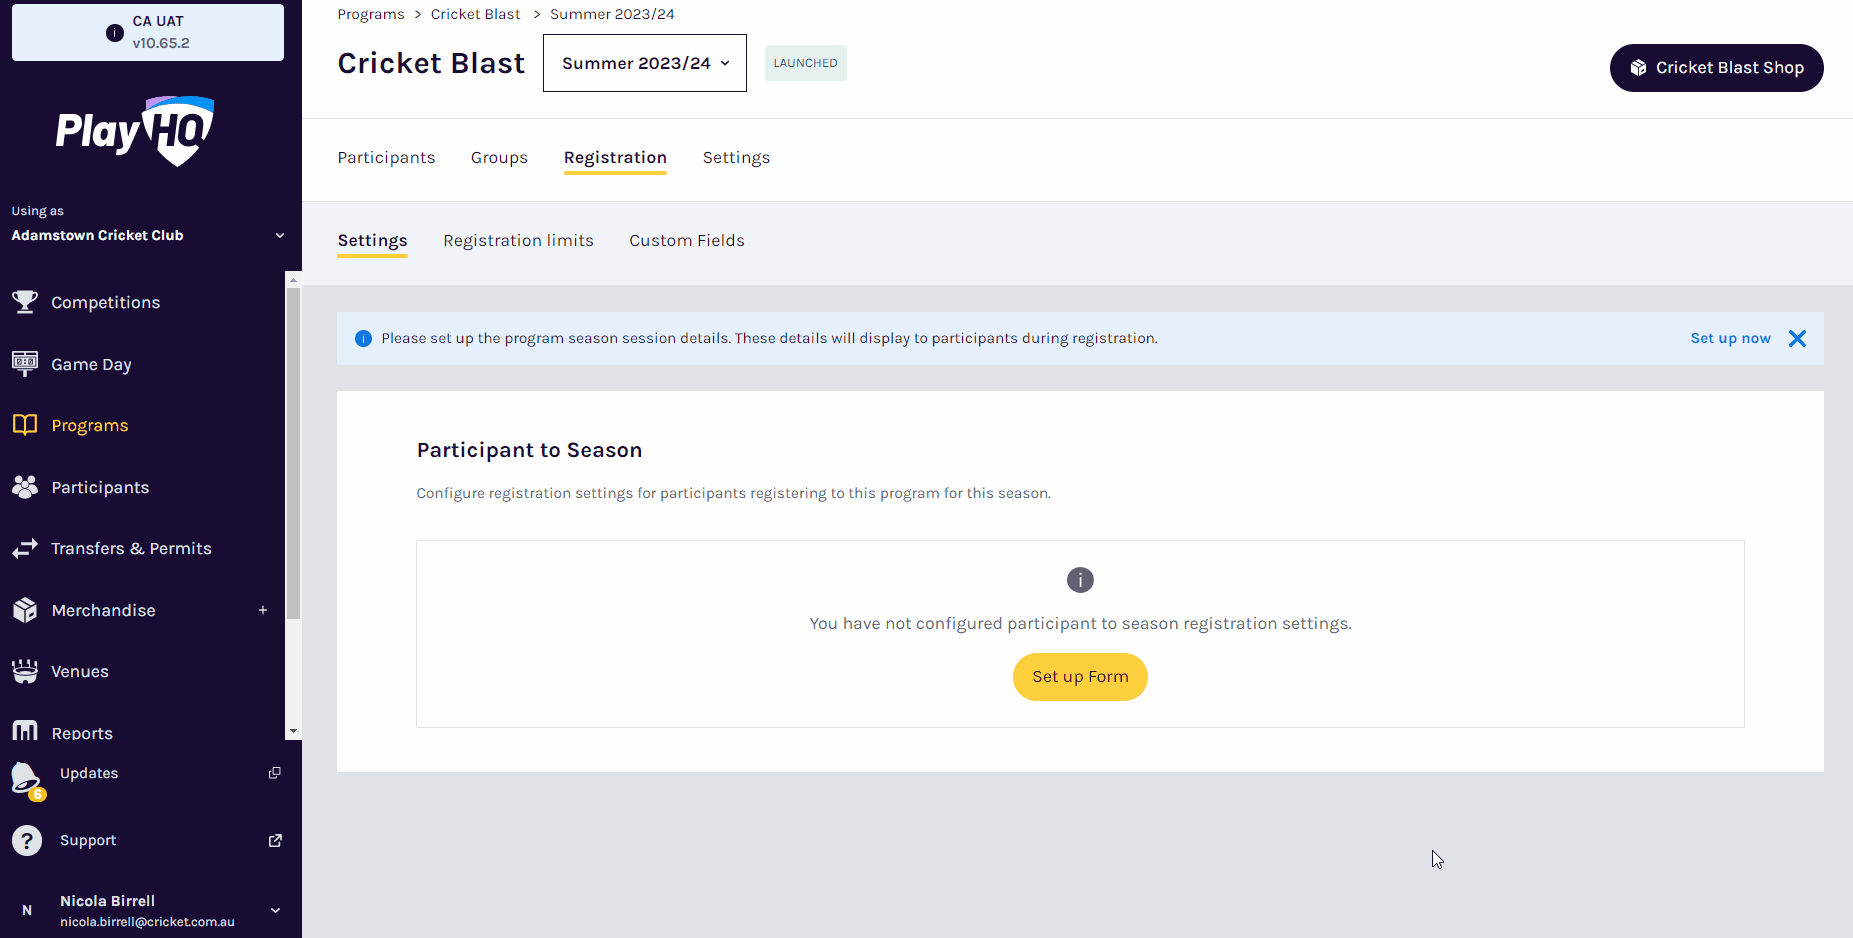Click the nicola.birrell@cricket.com.au email text
This screenshot has width=1853, height=938.
coord(147,922)
